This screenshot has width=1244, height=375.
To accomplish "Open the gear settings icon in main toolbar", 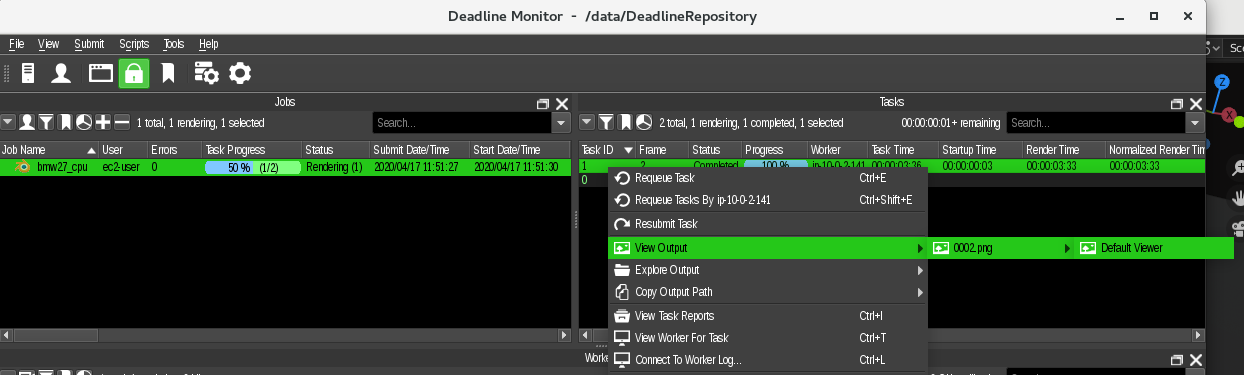I will pos(240,73).
